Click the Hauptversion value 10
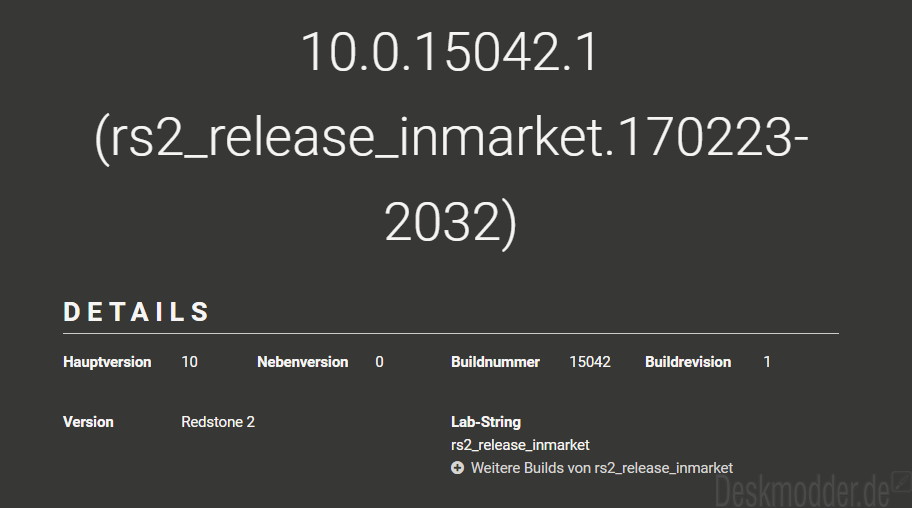This screenshot has height=508, width=912. (x=190, y=362)
